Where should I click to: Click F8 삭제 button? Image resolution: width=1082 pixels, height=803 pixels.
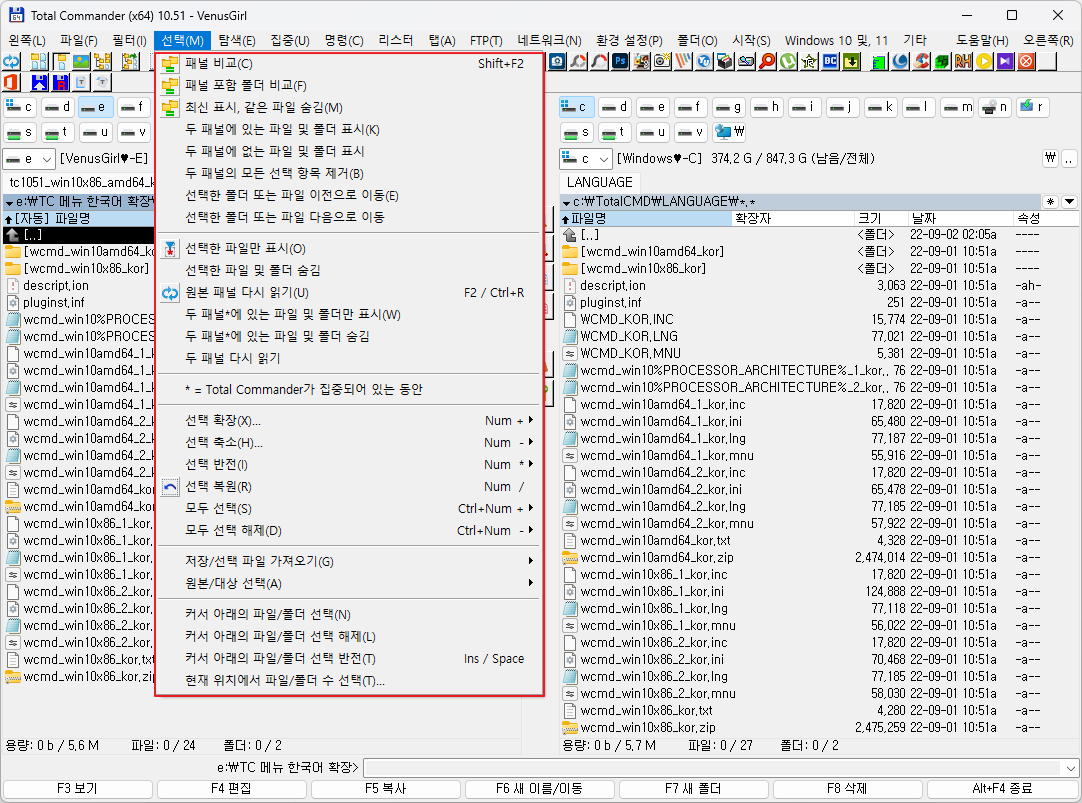[x=847, y=789]
